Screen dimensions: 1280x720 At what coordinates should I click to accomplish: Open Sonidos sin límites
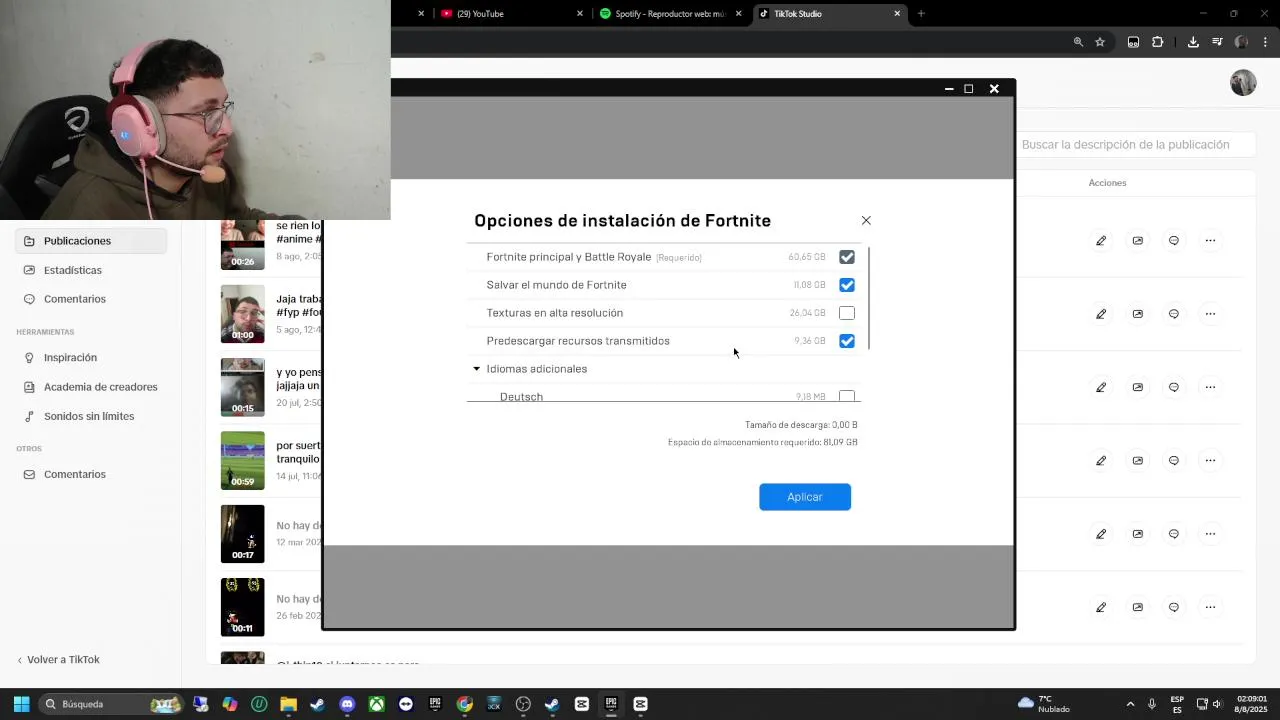(x=91, y=416)
